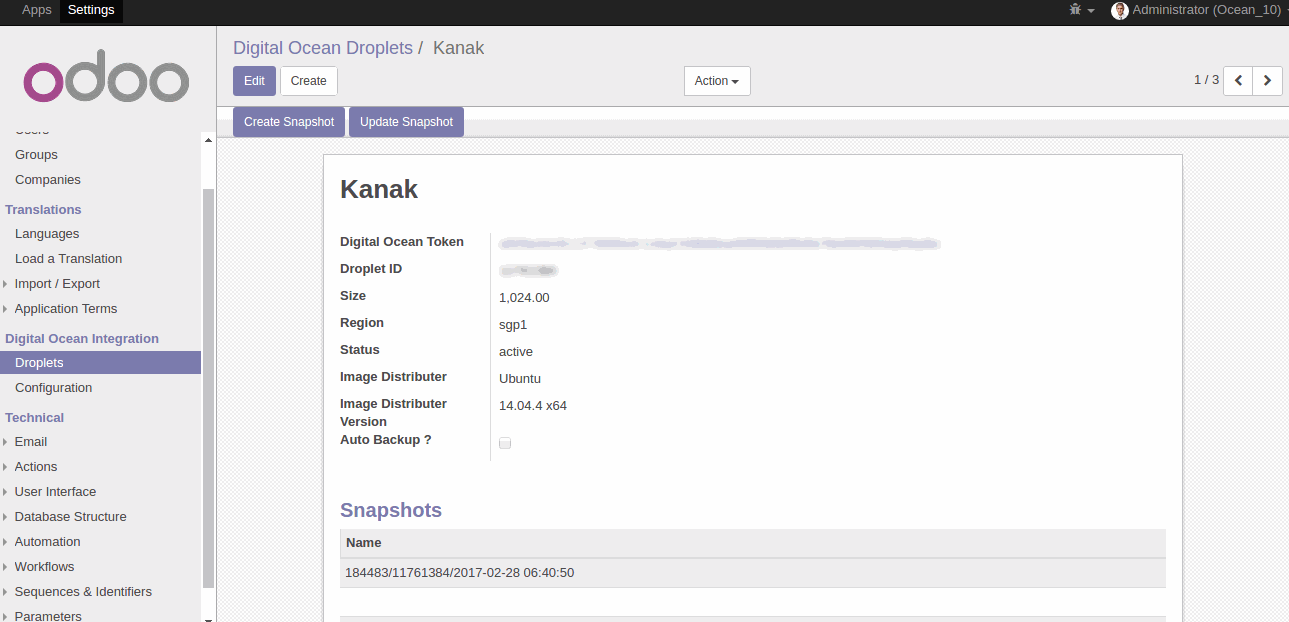Click the Administrator avatar picture

tap(1120, 10)
